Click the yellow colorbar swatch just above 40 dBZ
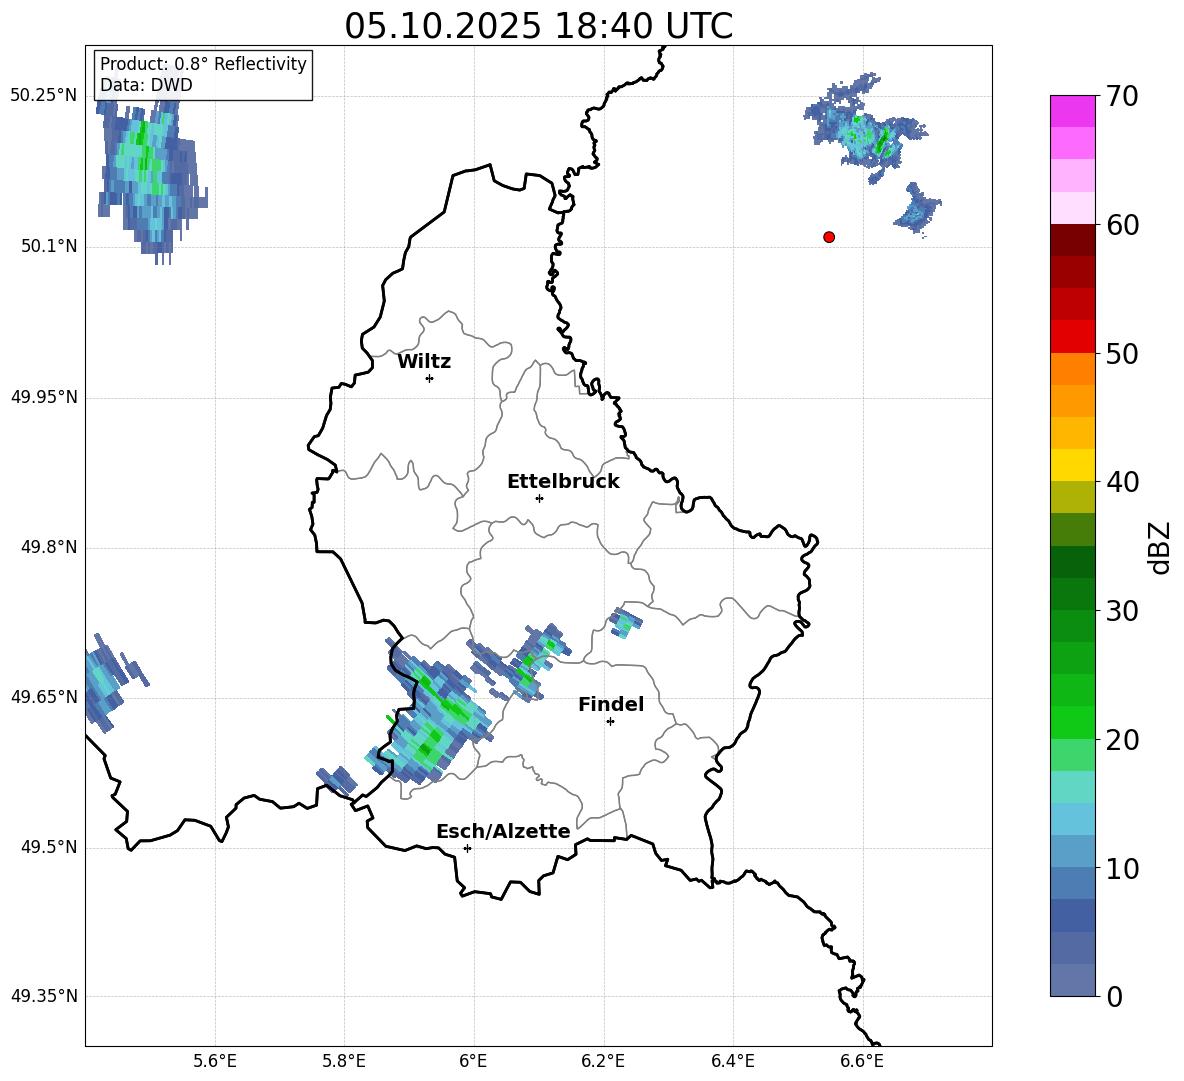The width and height of the screenshot is (1184, 1081). (1072, 465)
